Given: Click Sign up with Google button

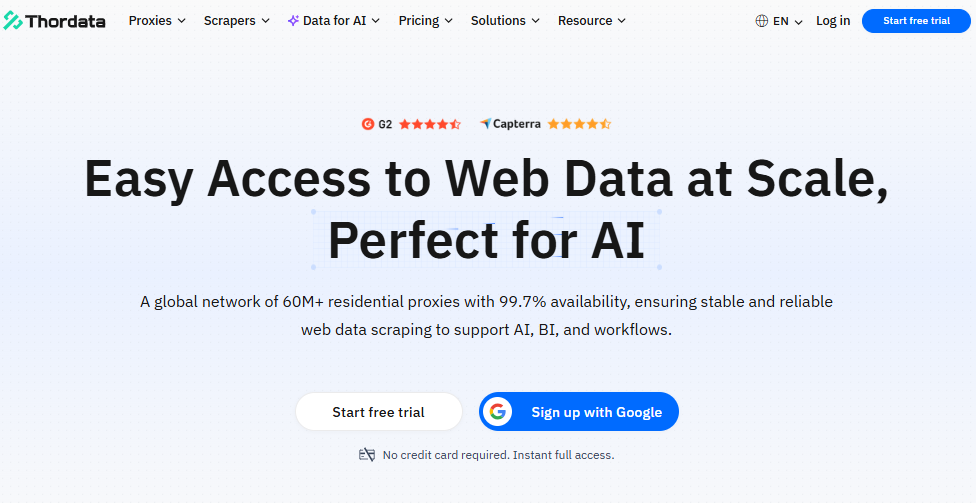Looking at the screenshot, I should [x=596, y=412].
